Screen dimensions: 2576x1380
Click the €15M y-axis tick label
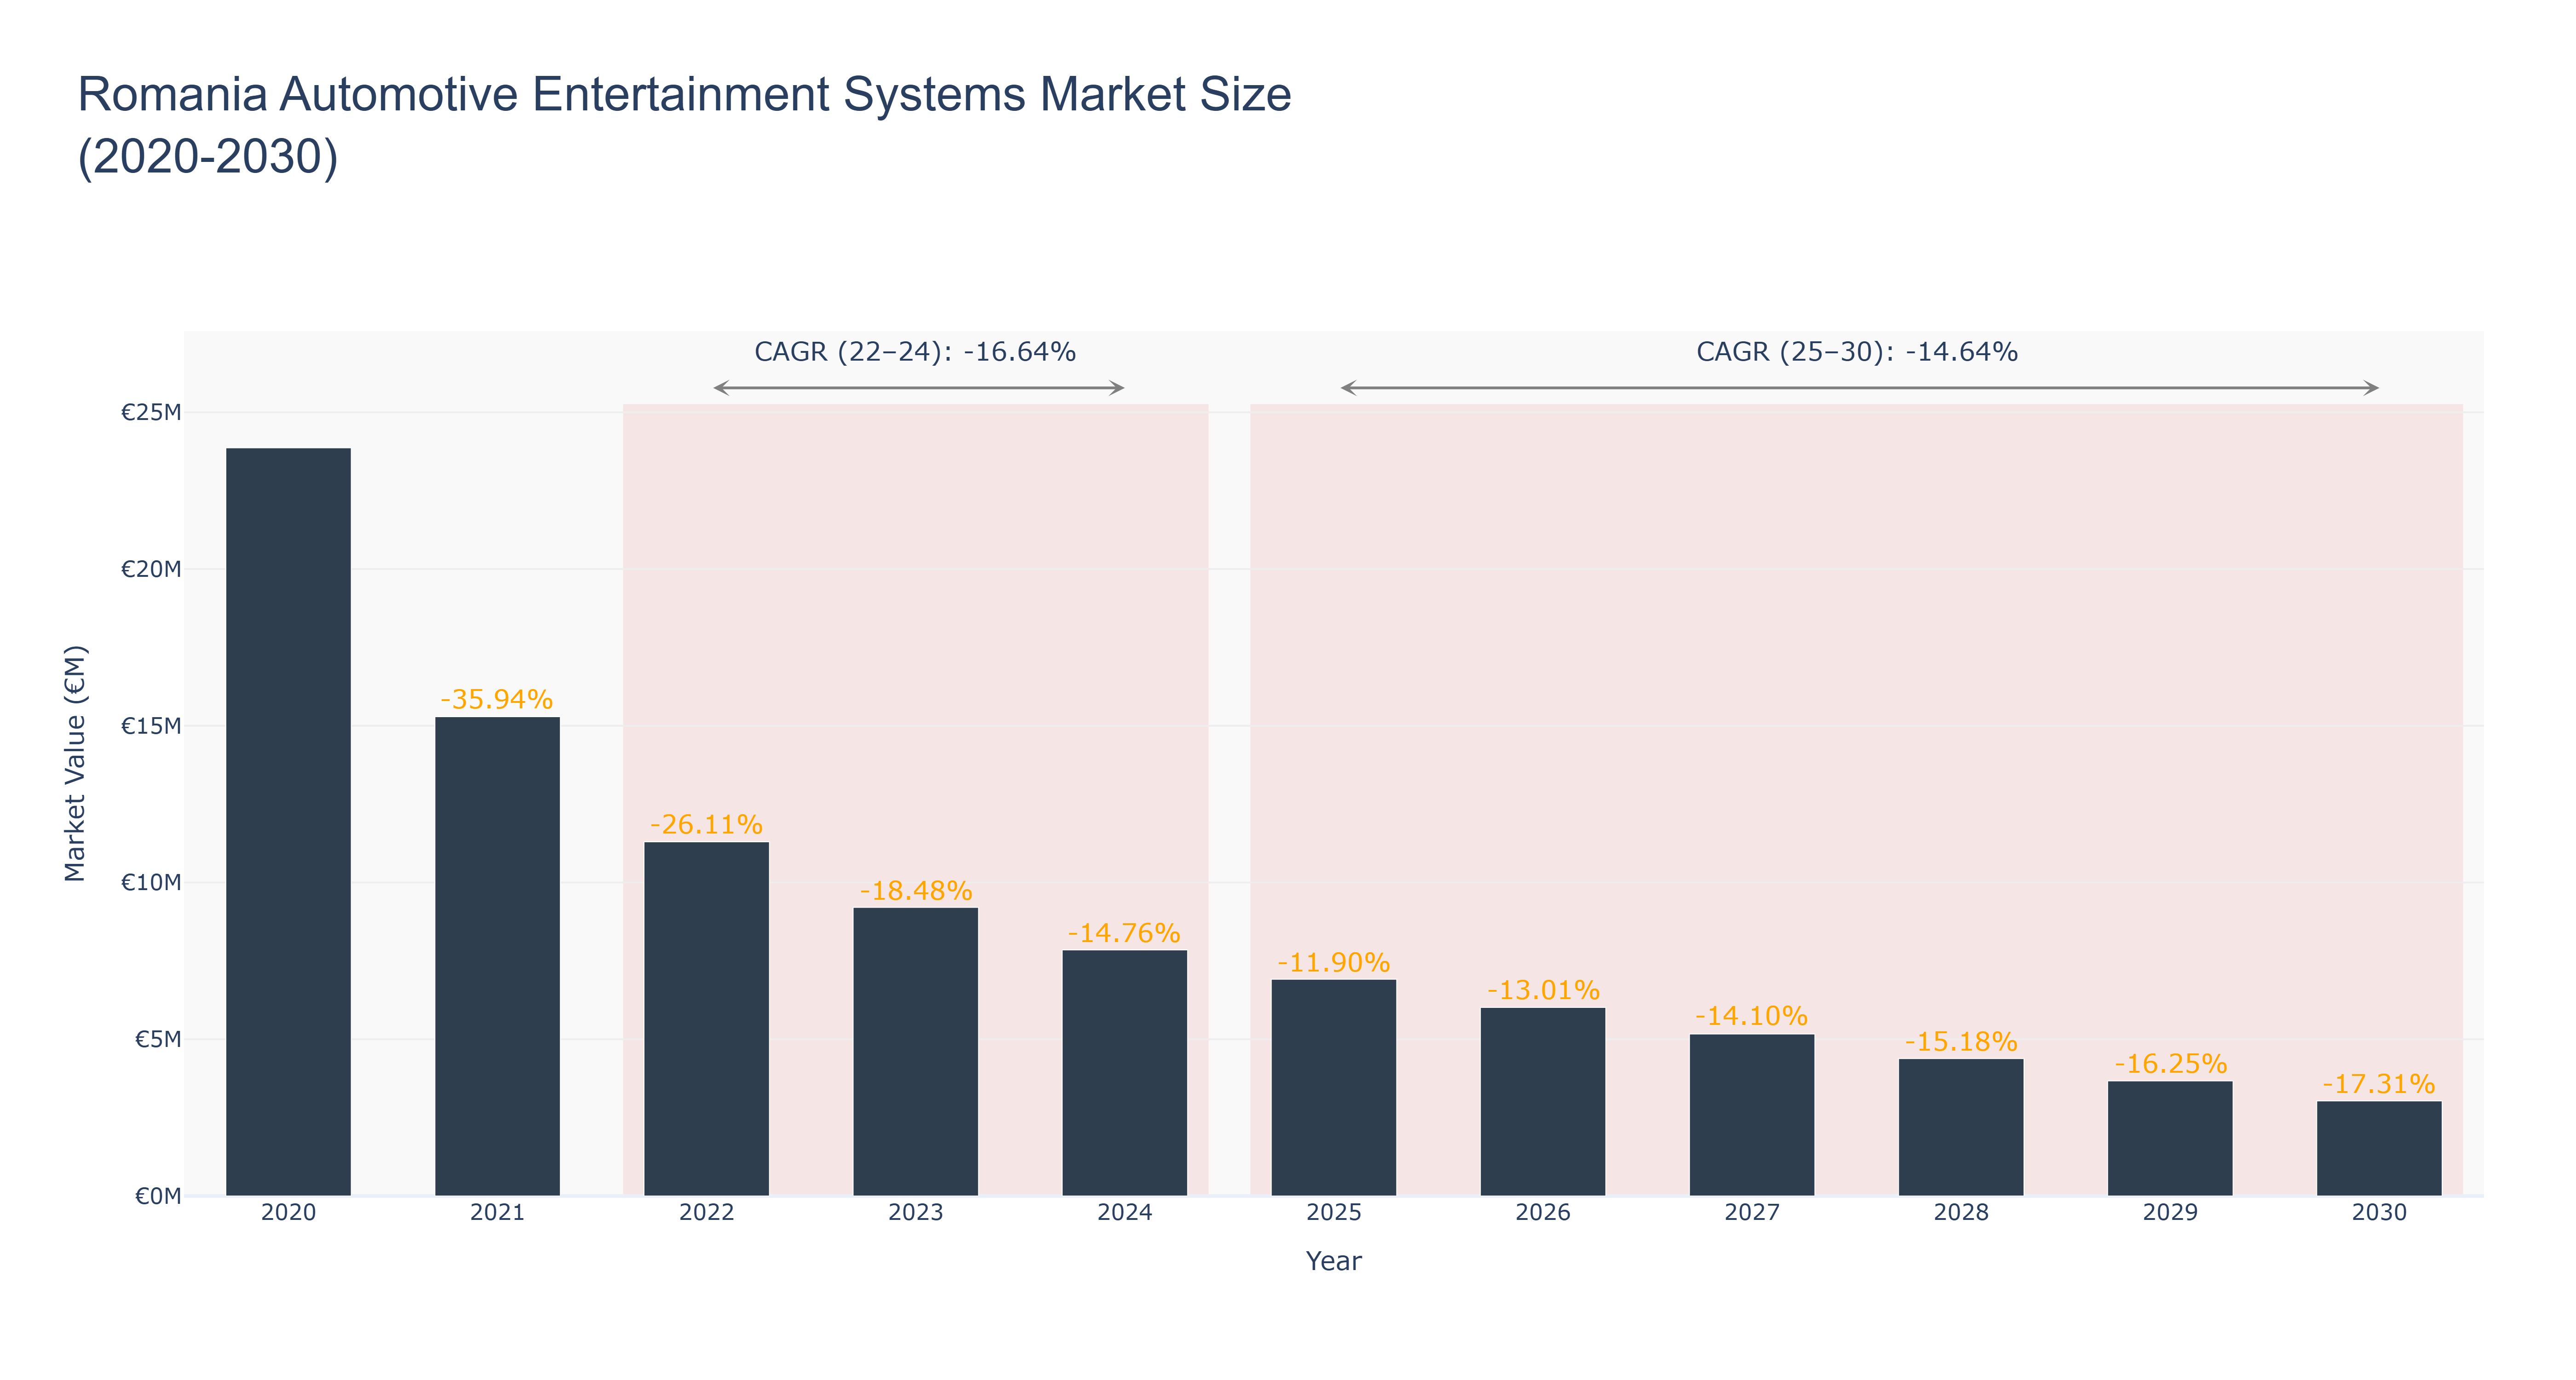pos(151,726)
